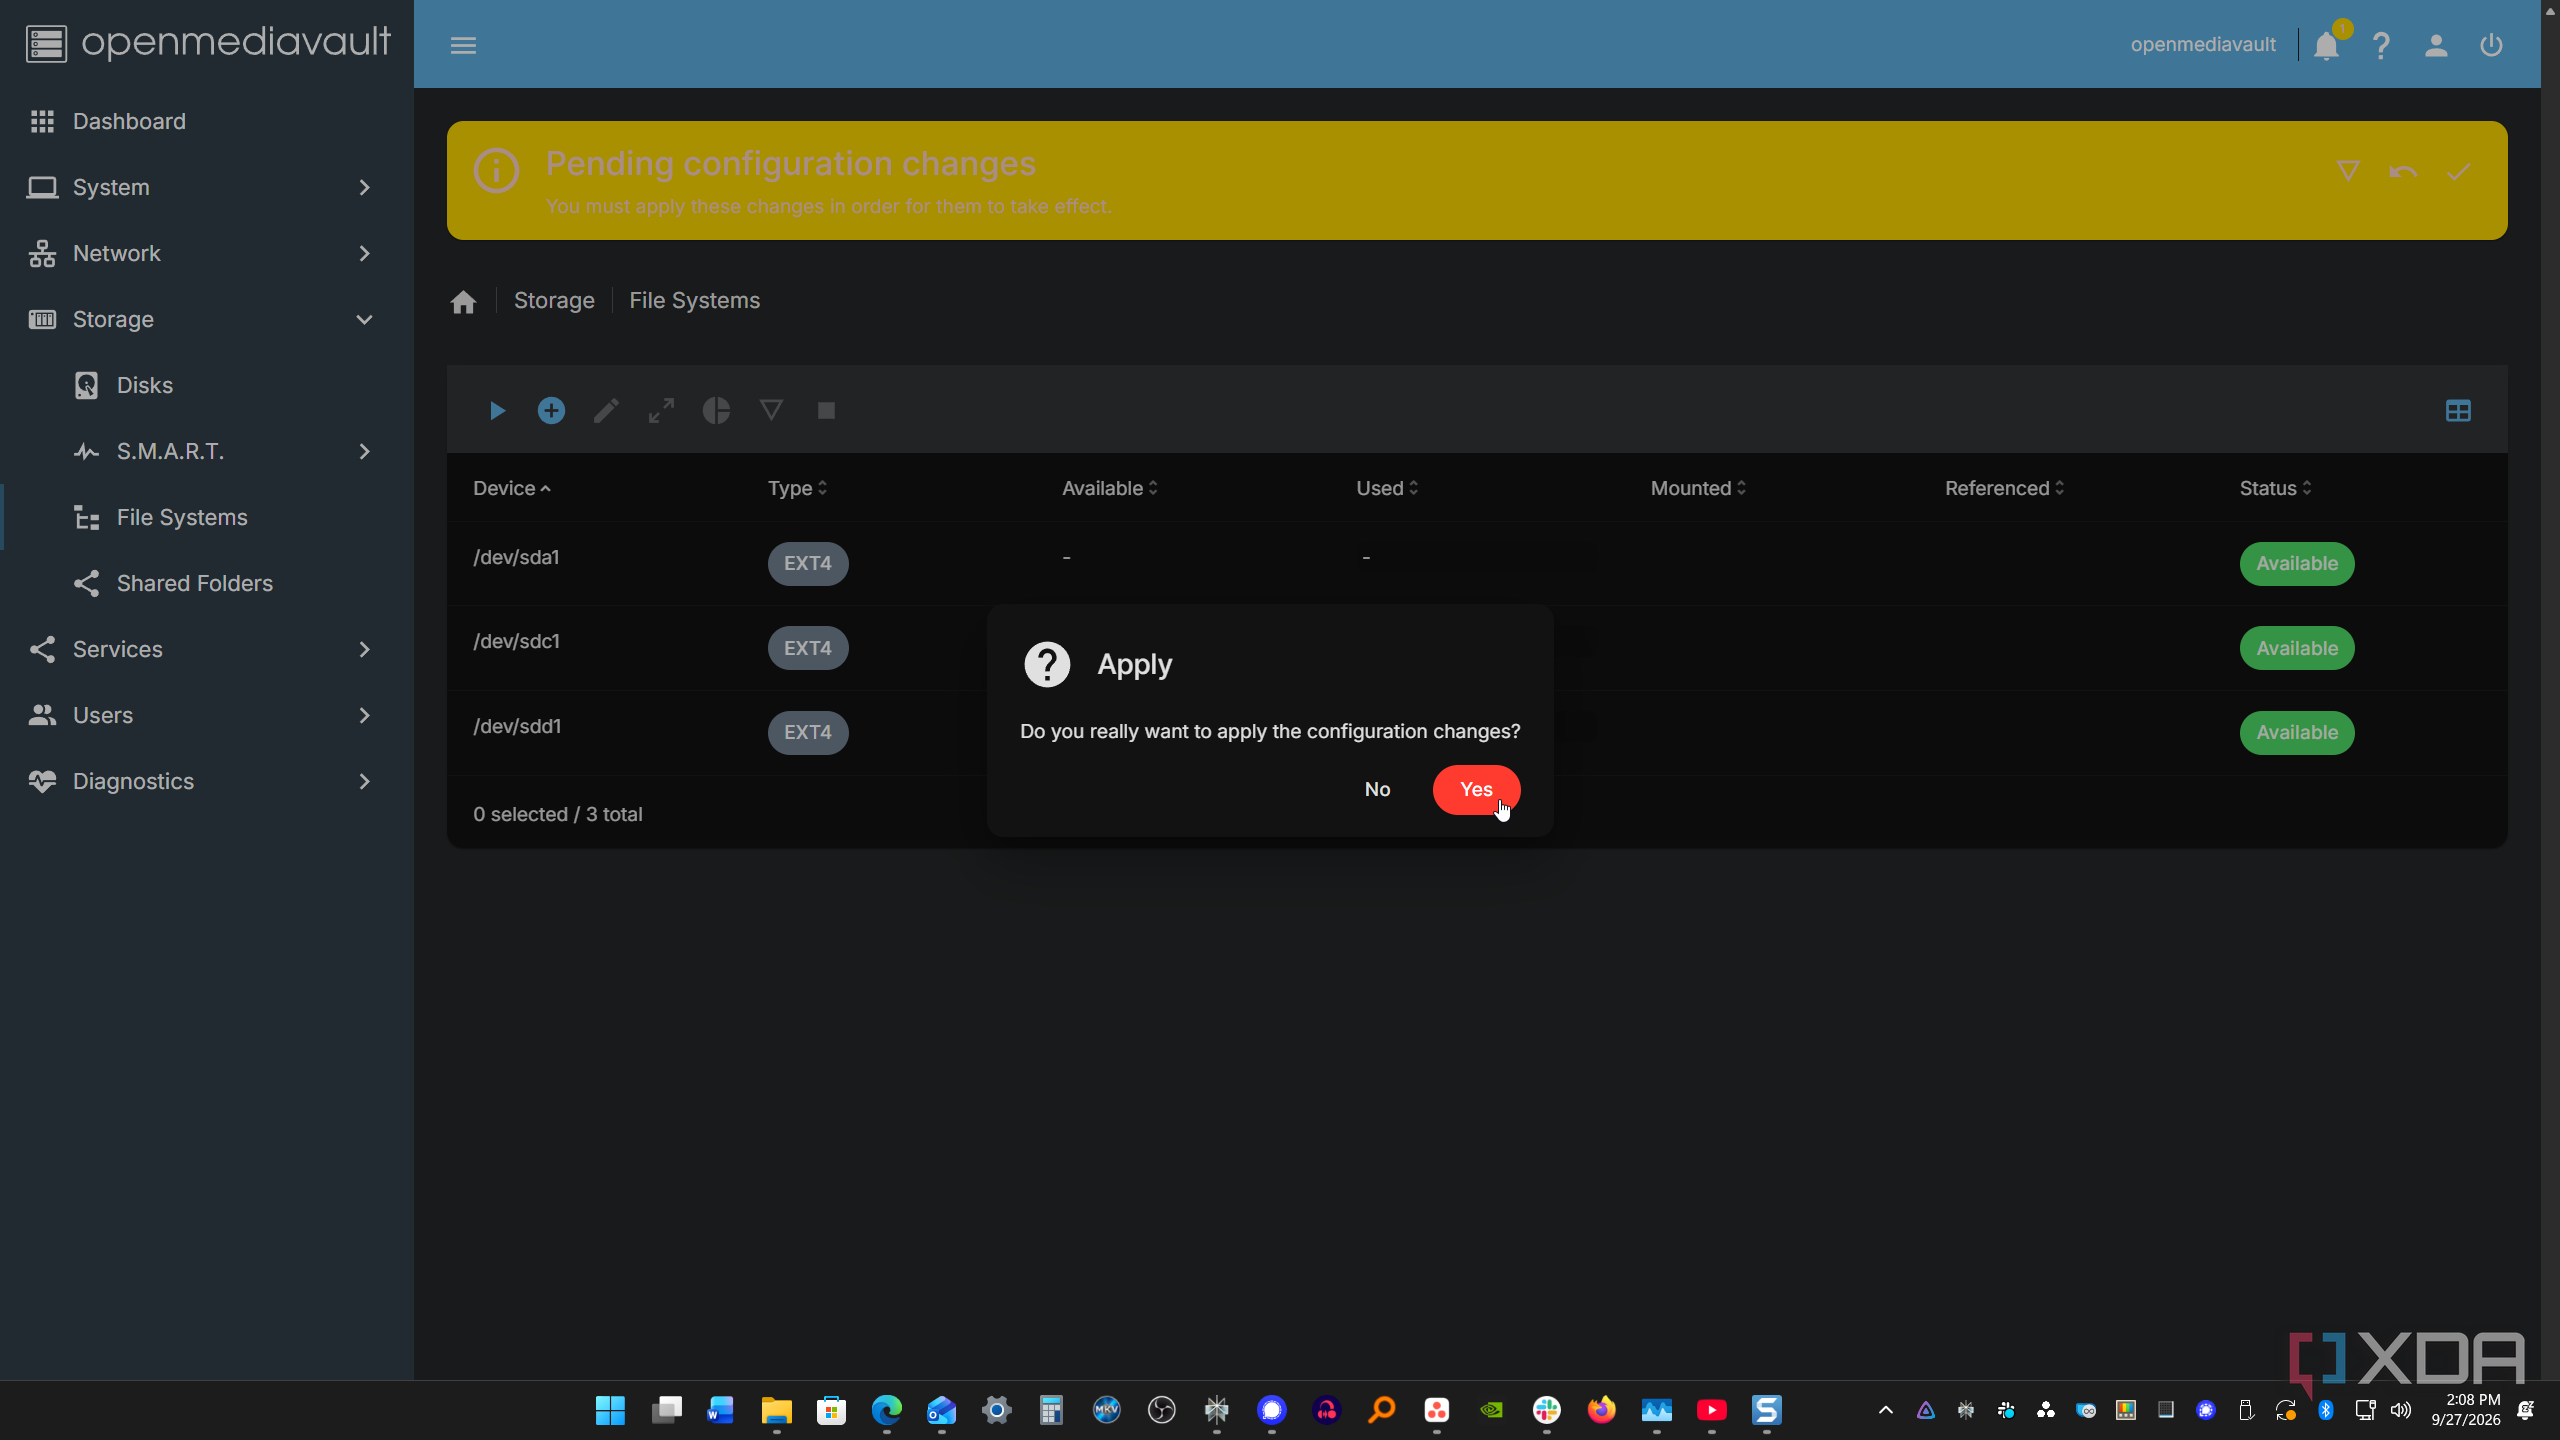Expand the Network menu

(x=207, y=253)
